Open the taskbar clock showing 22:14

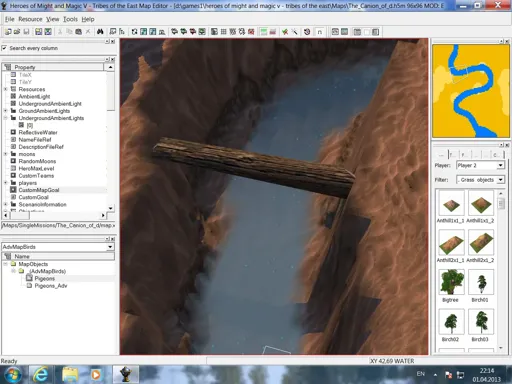pyautogui.click(x=487, y=375)
